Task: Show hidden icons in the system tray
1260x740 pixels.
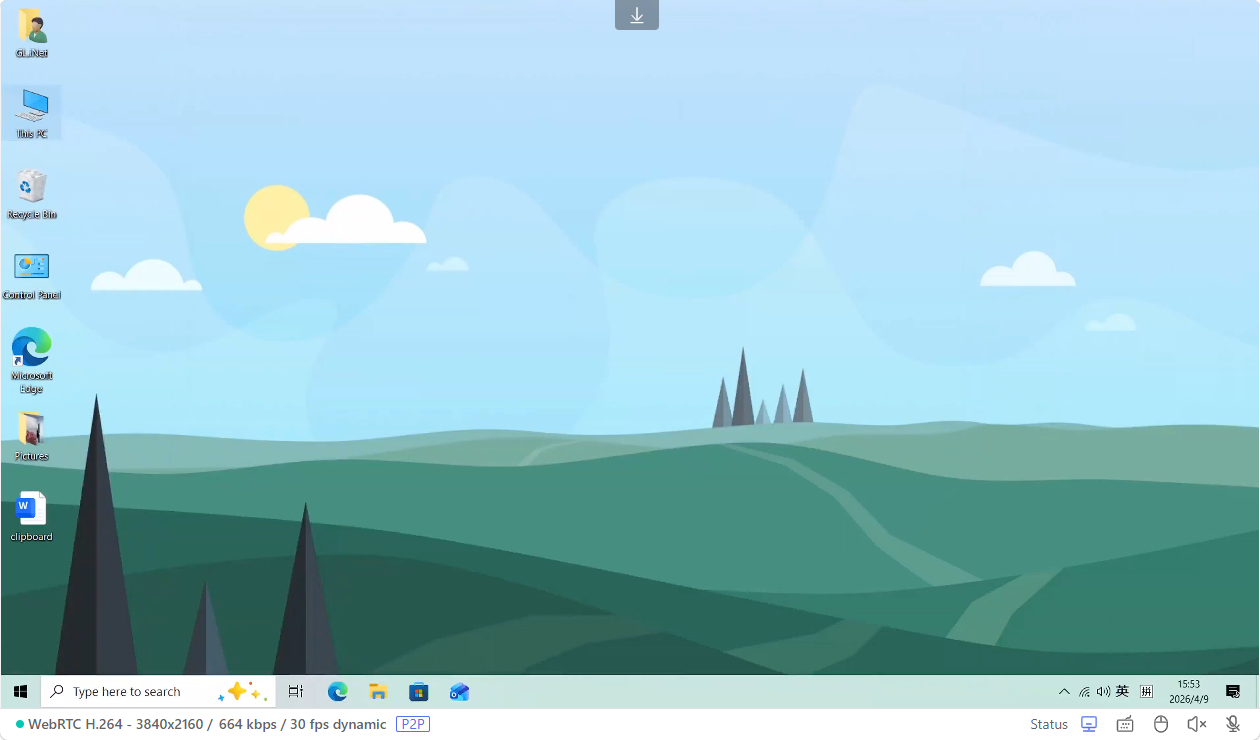Action: pyautogui.click(x=1064, y=692)
